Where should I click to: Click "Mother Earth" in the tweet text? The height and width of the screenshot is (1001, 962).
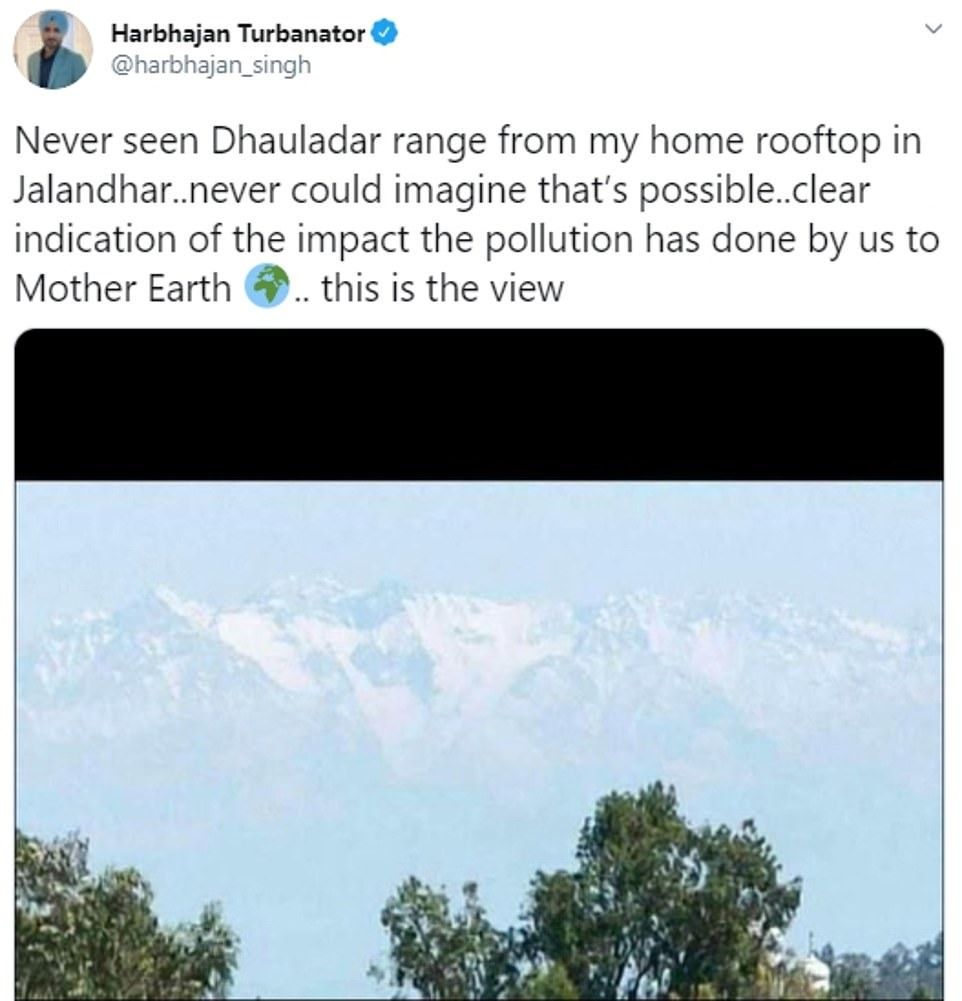click(x=123, y=290)
